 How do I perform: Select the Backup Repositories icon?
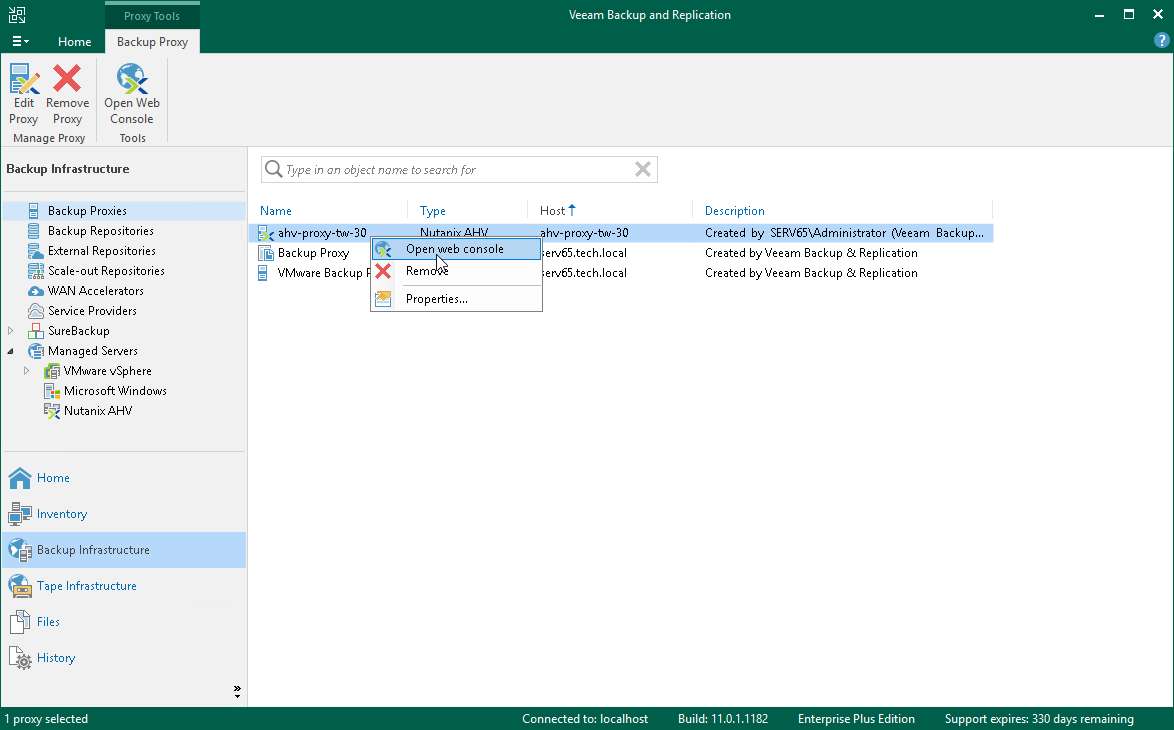(34, 231)
